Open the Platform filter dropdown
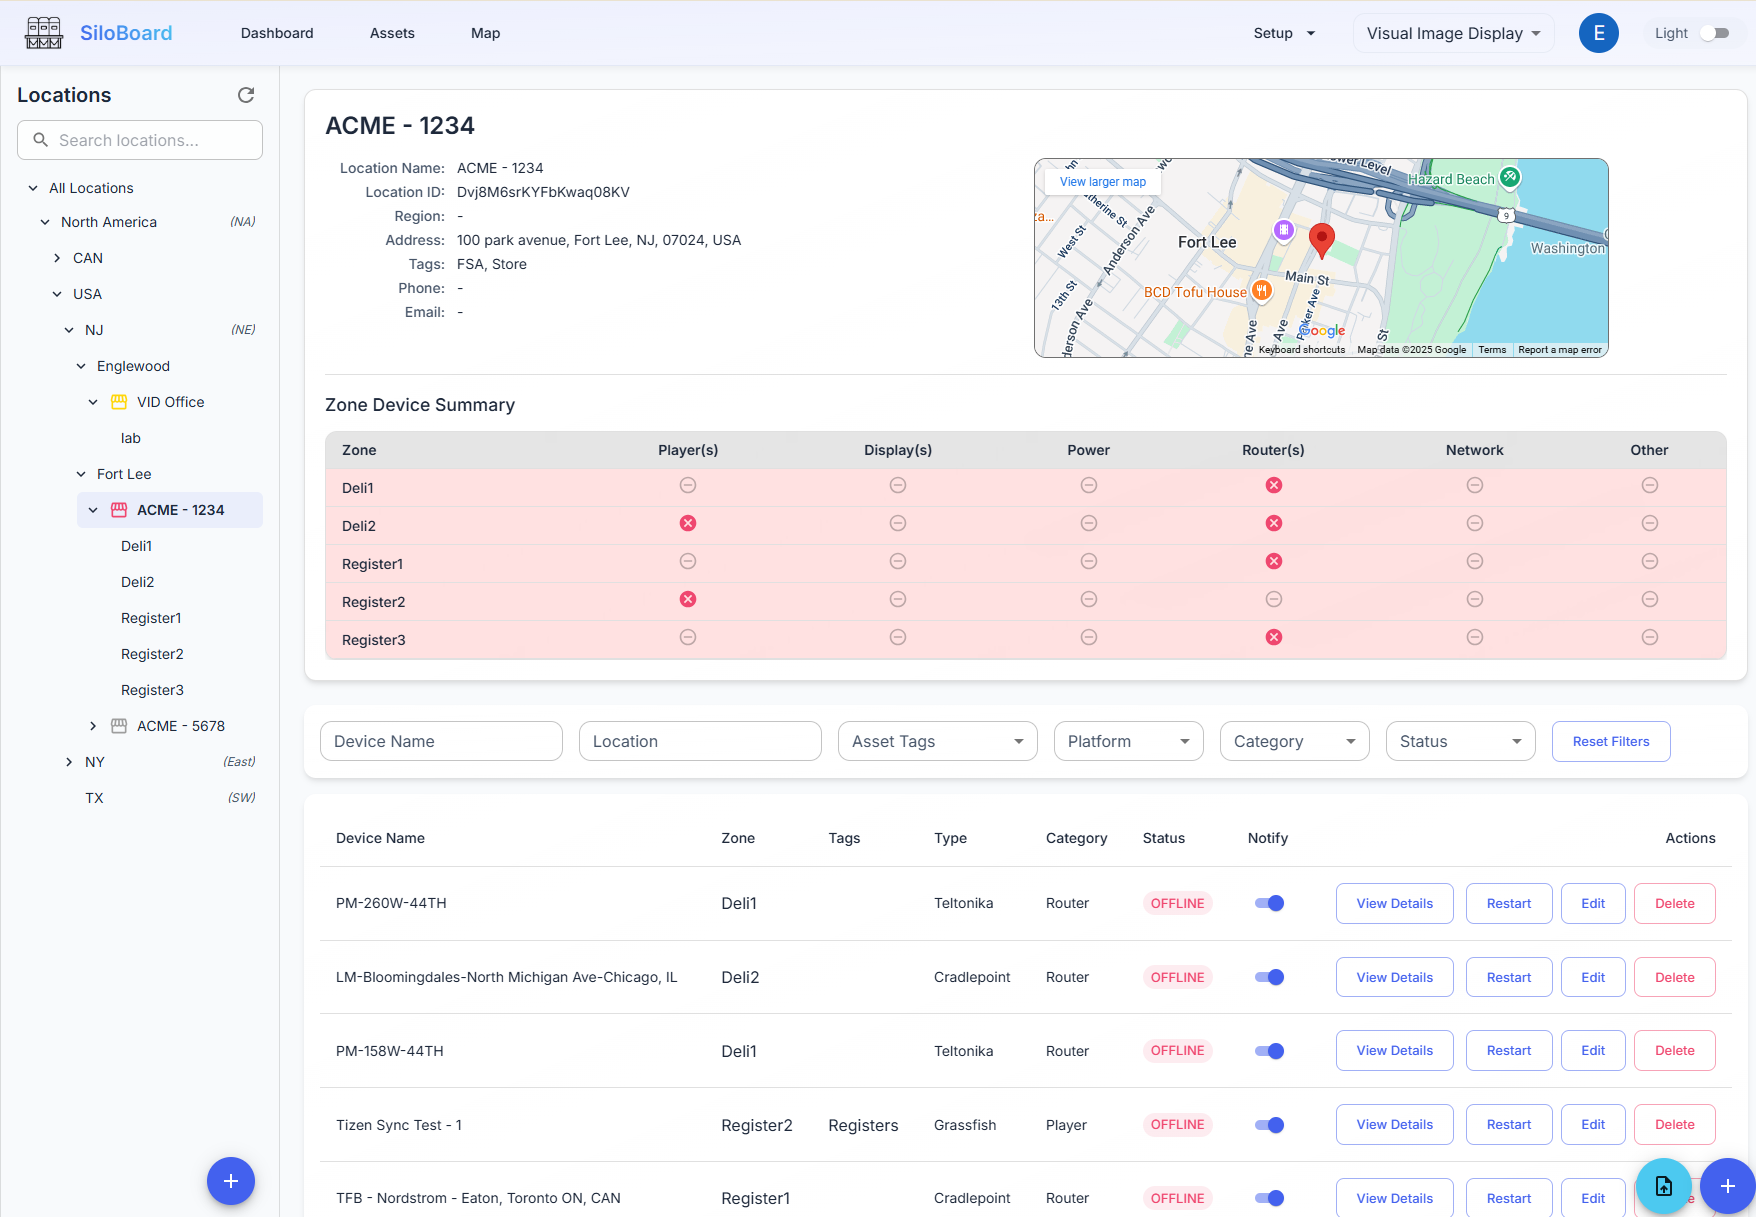Image resolution: width=1756 pixels, height=1217 pixels. point(1129,741)
